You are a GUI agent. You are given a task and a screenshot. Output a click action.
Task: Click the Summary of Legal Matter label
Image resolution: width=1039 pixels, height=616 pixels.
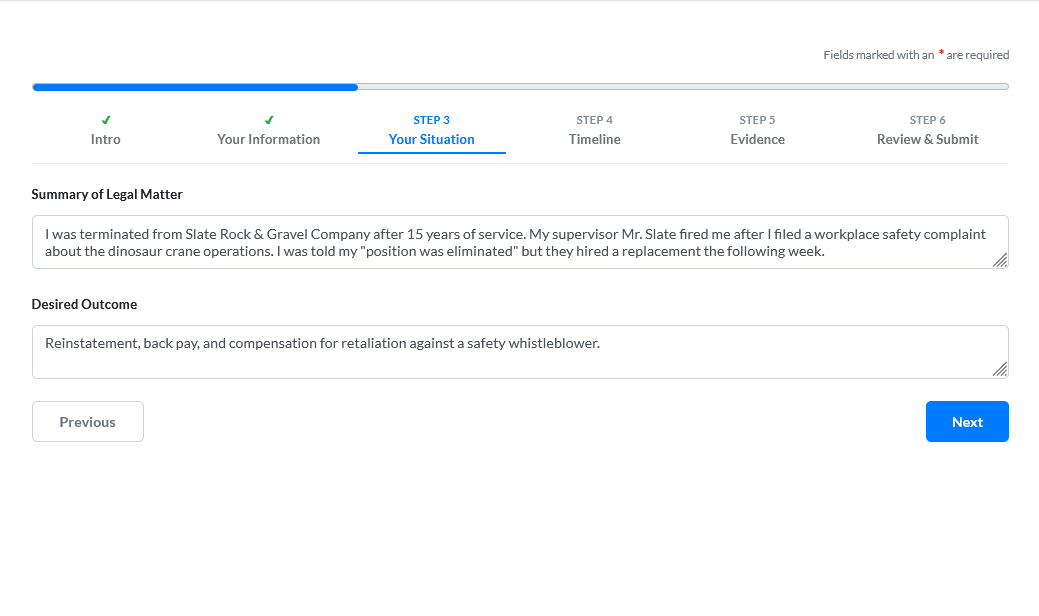click(x=107, y=194)
